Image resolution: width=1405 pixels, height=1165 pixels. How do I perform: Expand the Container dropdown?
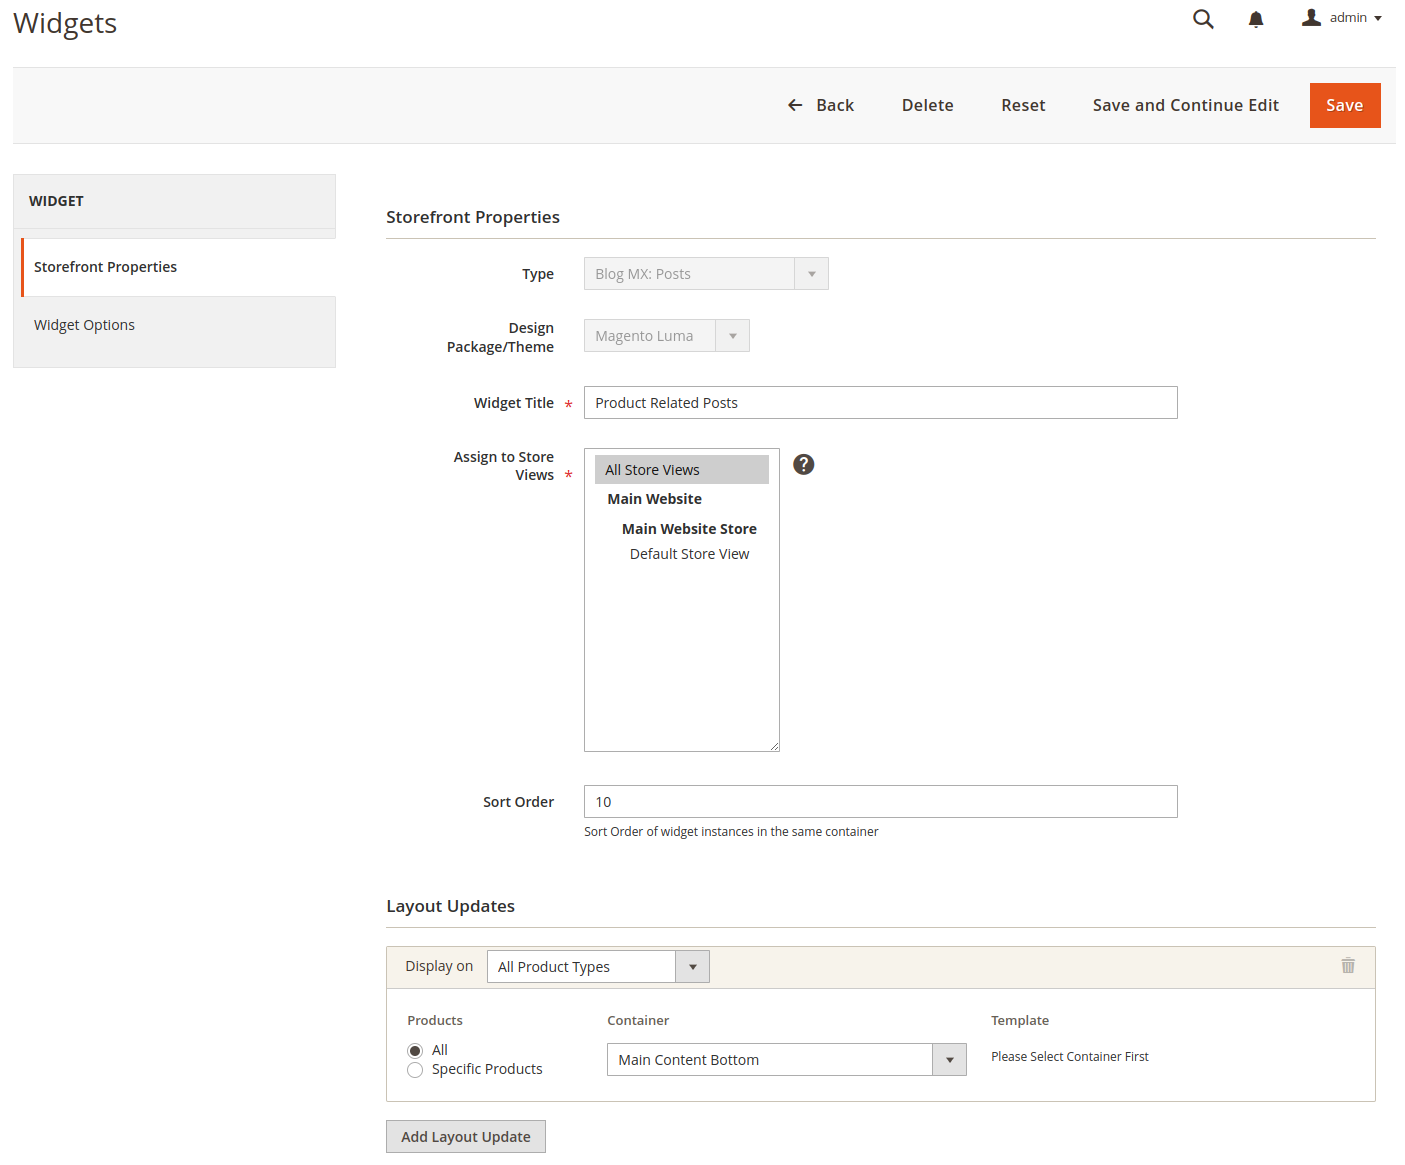coord(786,1060)
